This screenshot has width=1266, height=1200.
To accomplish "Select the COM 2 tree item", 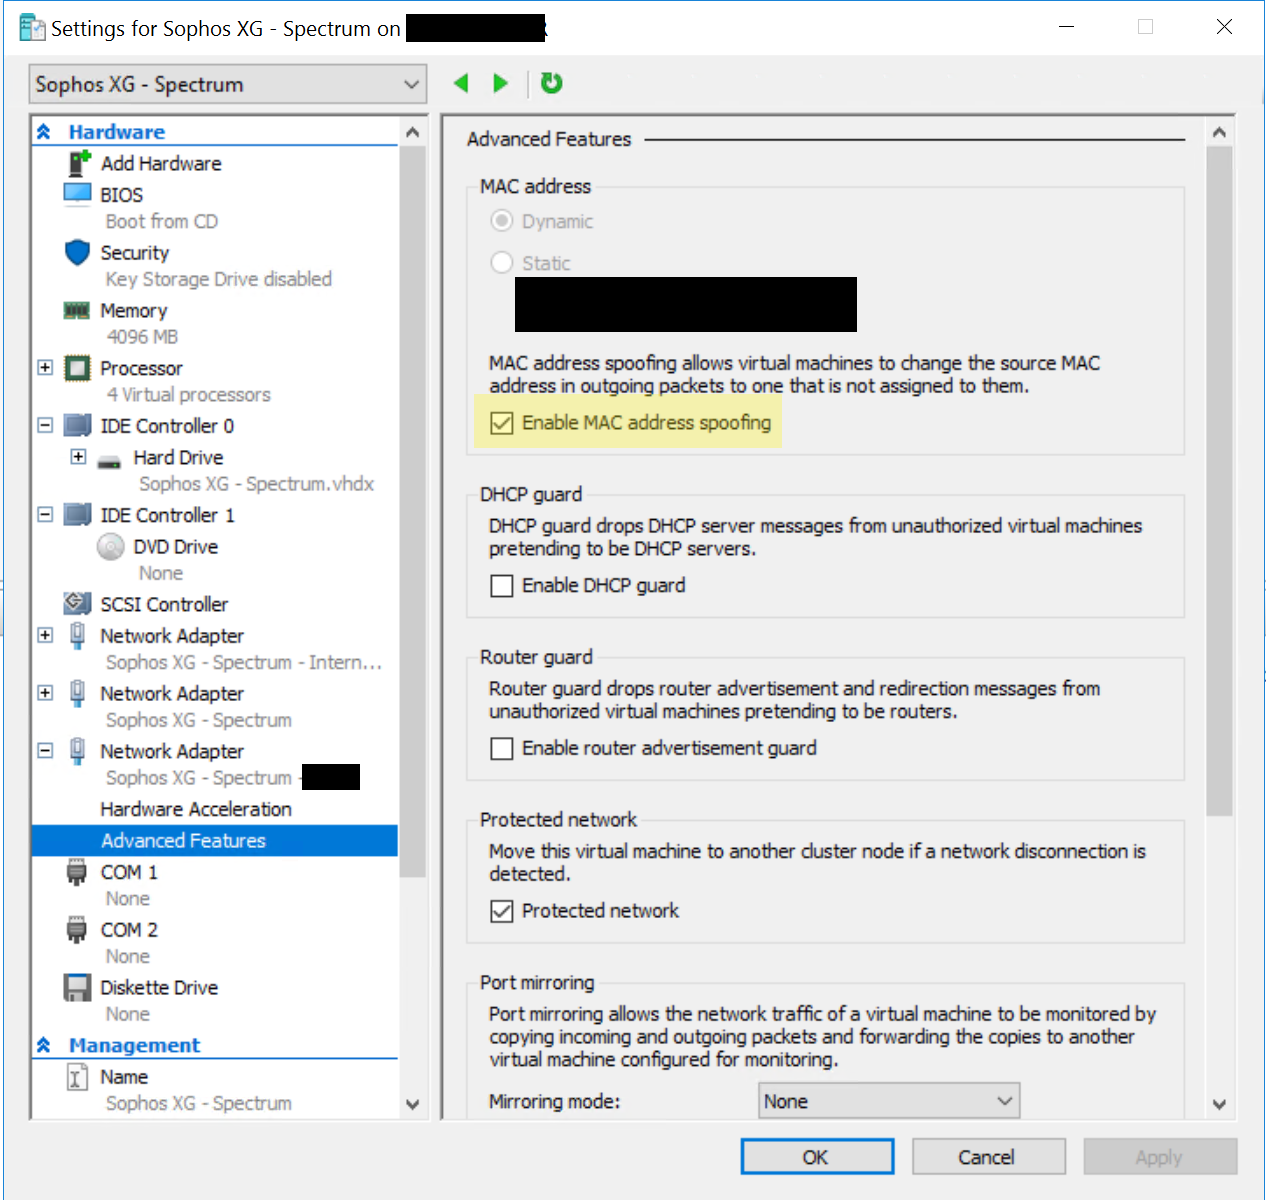I will 129,930.
